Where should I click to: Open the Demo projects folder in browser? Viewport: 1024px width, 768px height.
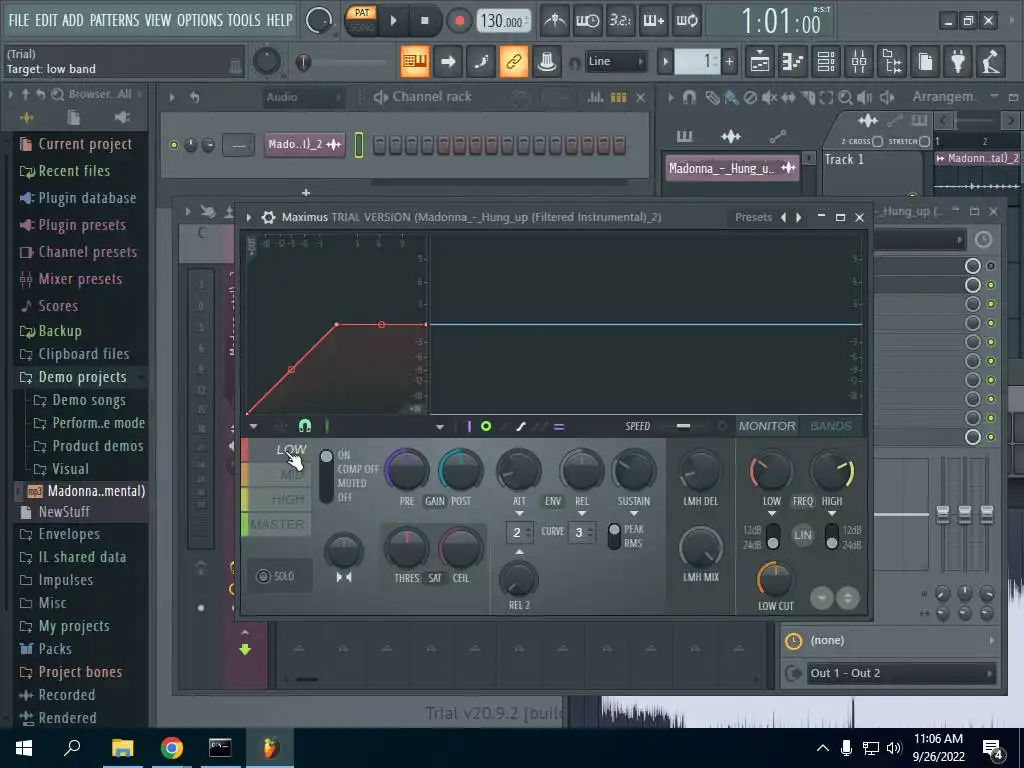pyautogui.click(x=80, y=377)
